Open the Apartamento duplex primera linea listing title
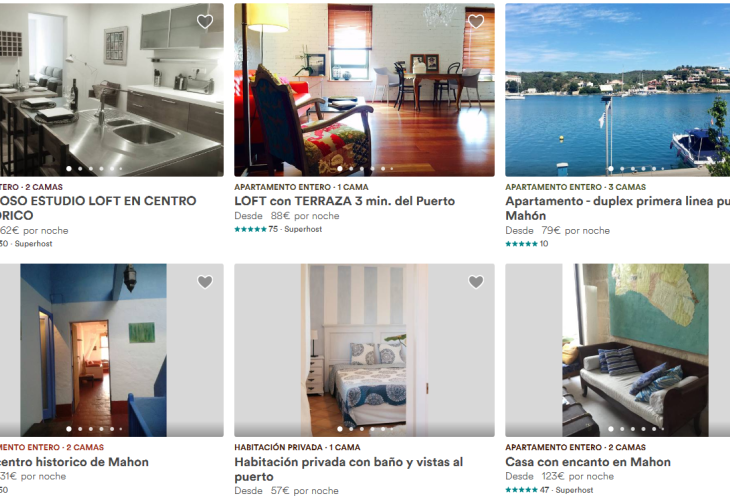730x500 pixels. [x=618, y=208]
